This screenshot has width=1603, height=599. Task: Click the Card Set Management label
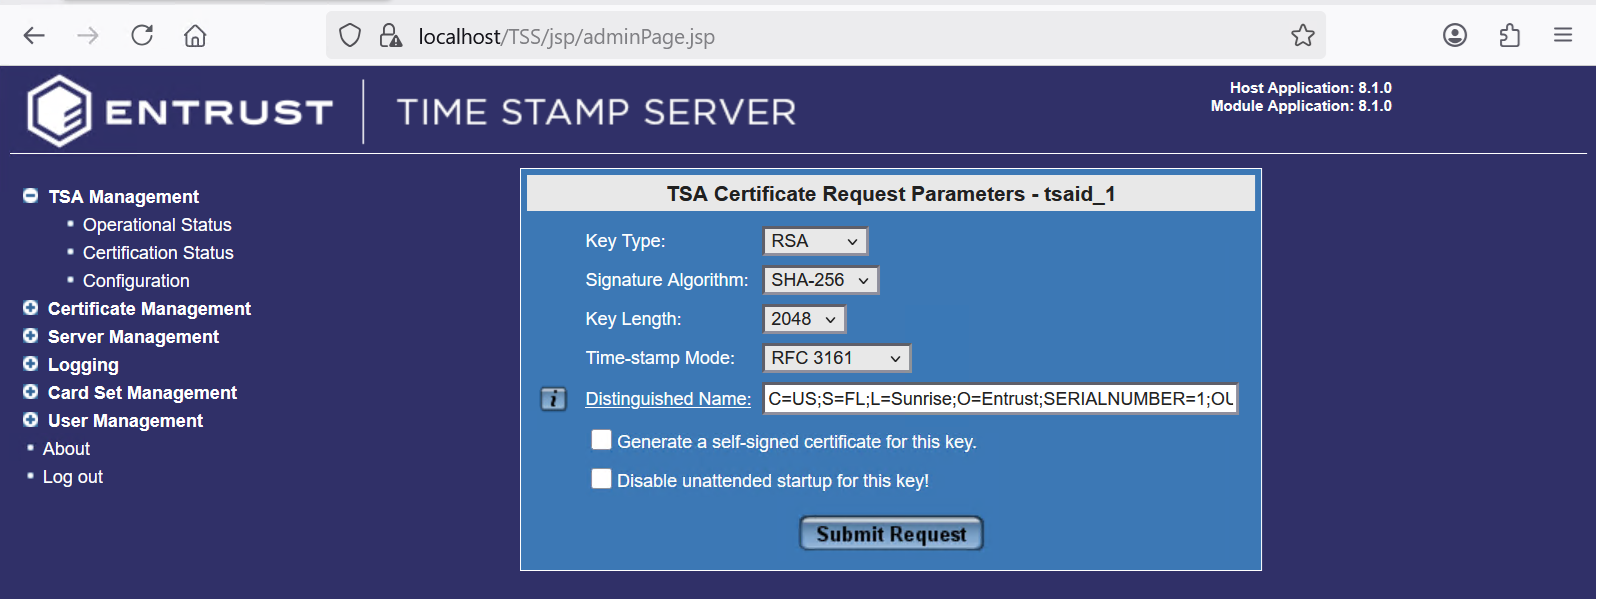click(x=142, y=393)
